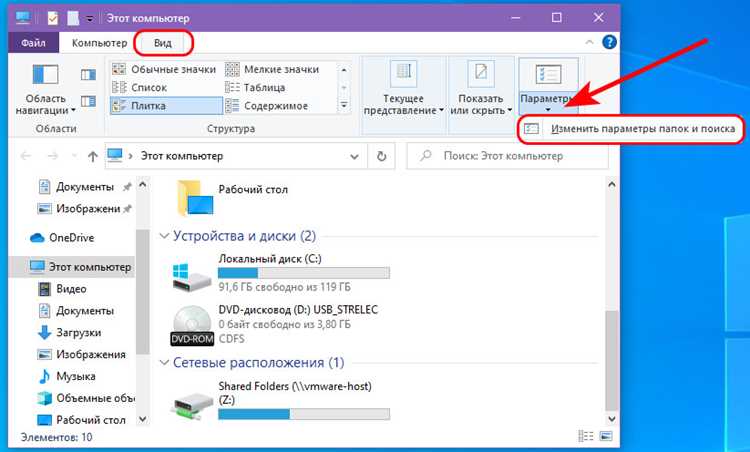Open Музыка in navigation pane
The image size is (750, 452).
[x=66, y=376]
